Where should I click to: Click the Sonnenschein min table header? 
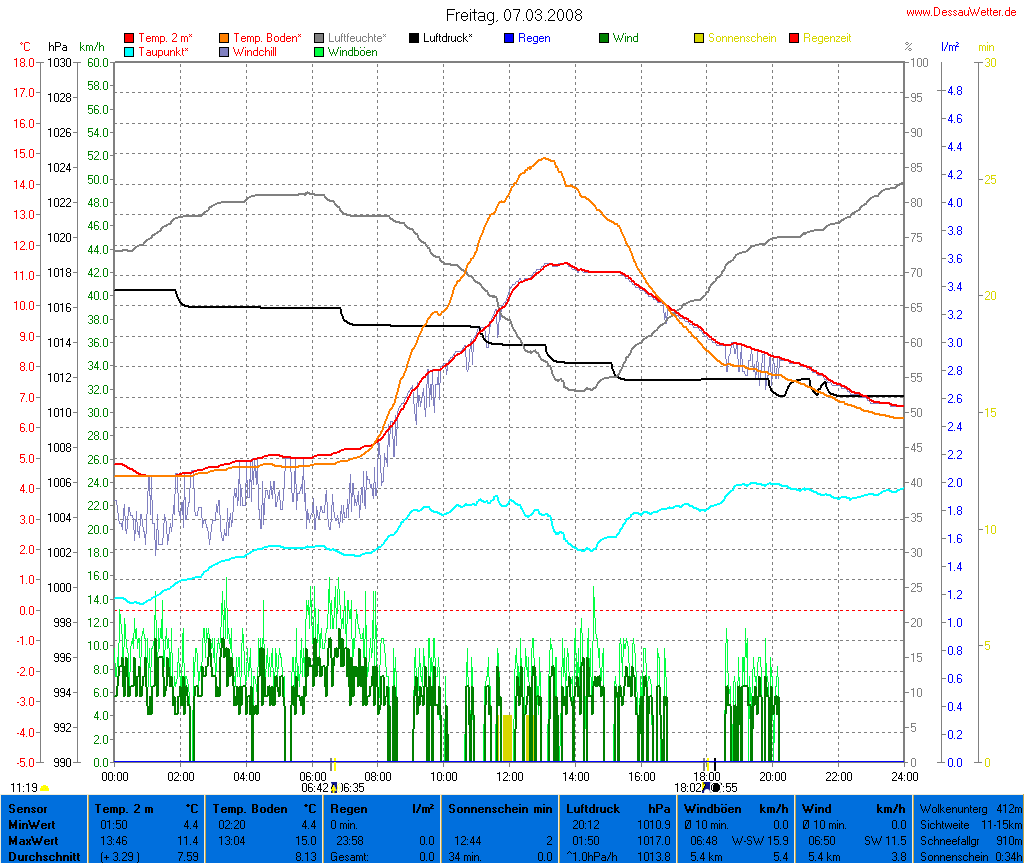click(x=500, y=808)
